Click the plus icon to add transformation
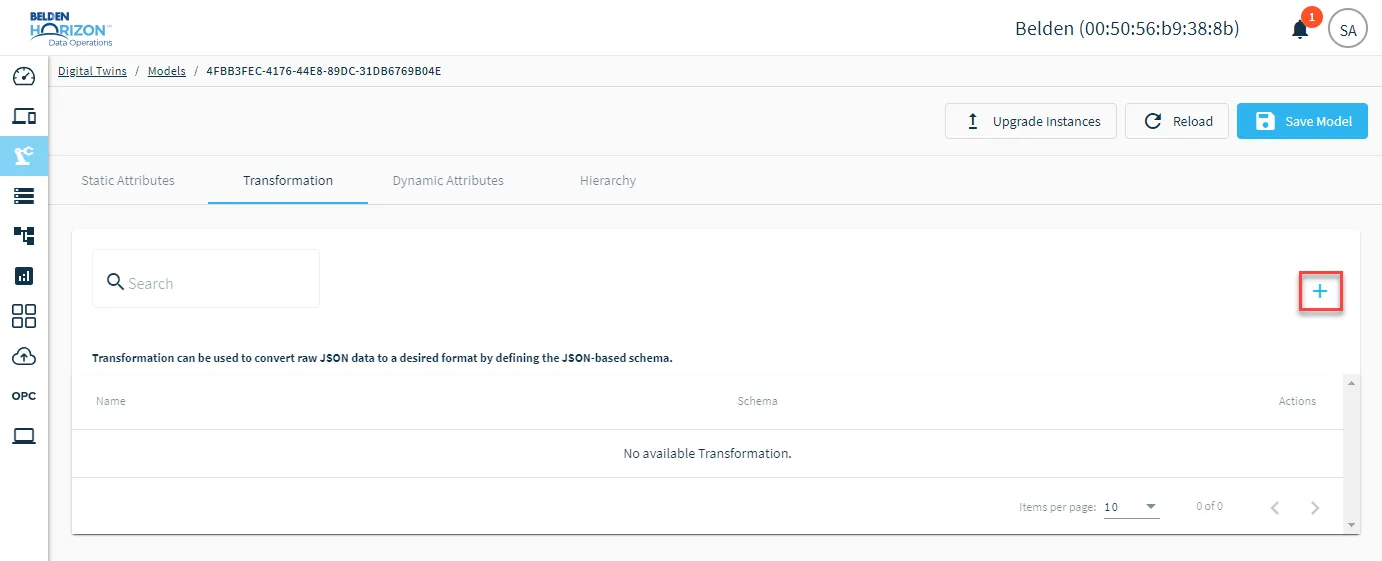Image resolution: width=1382 pixels, height=561 pixels. coord(1320,291)
